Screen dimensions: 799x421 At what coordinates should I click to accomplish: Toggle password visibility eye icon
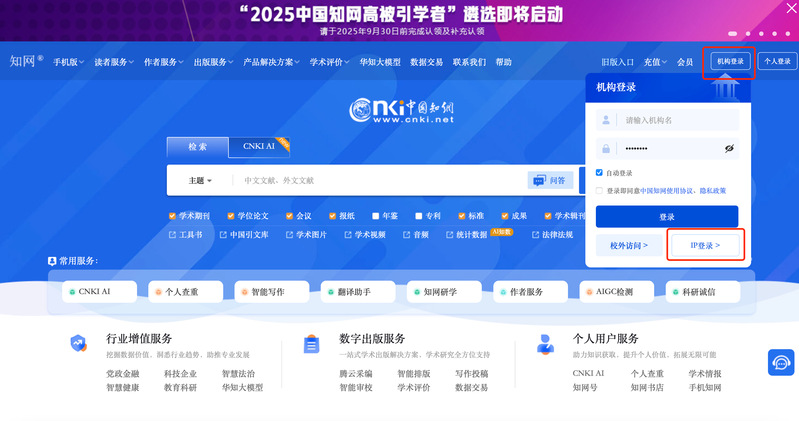click(729, 148)
